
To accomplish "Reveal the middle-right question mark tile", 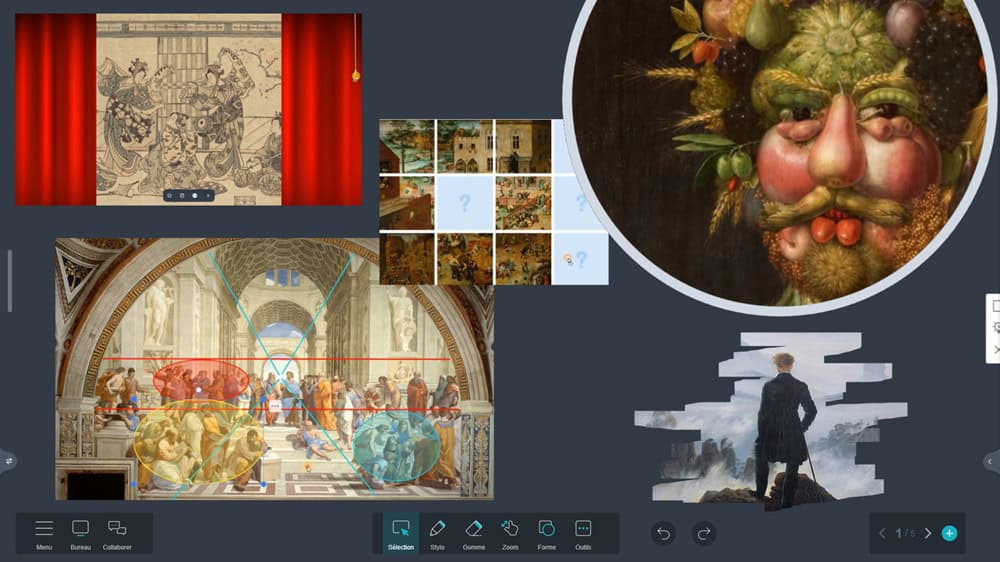I will [577, 203].
